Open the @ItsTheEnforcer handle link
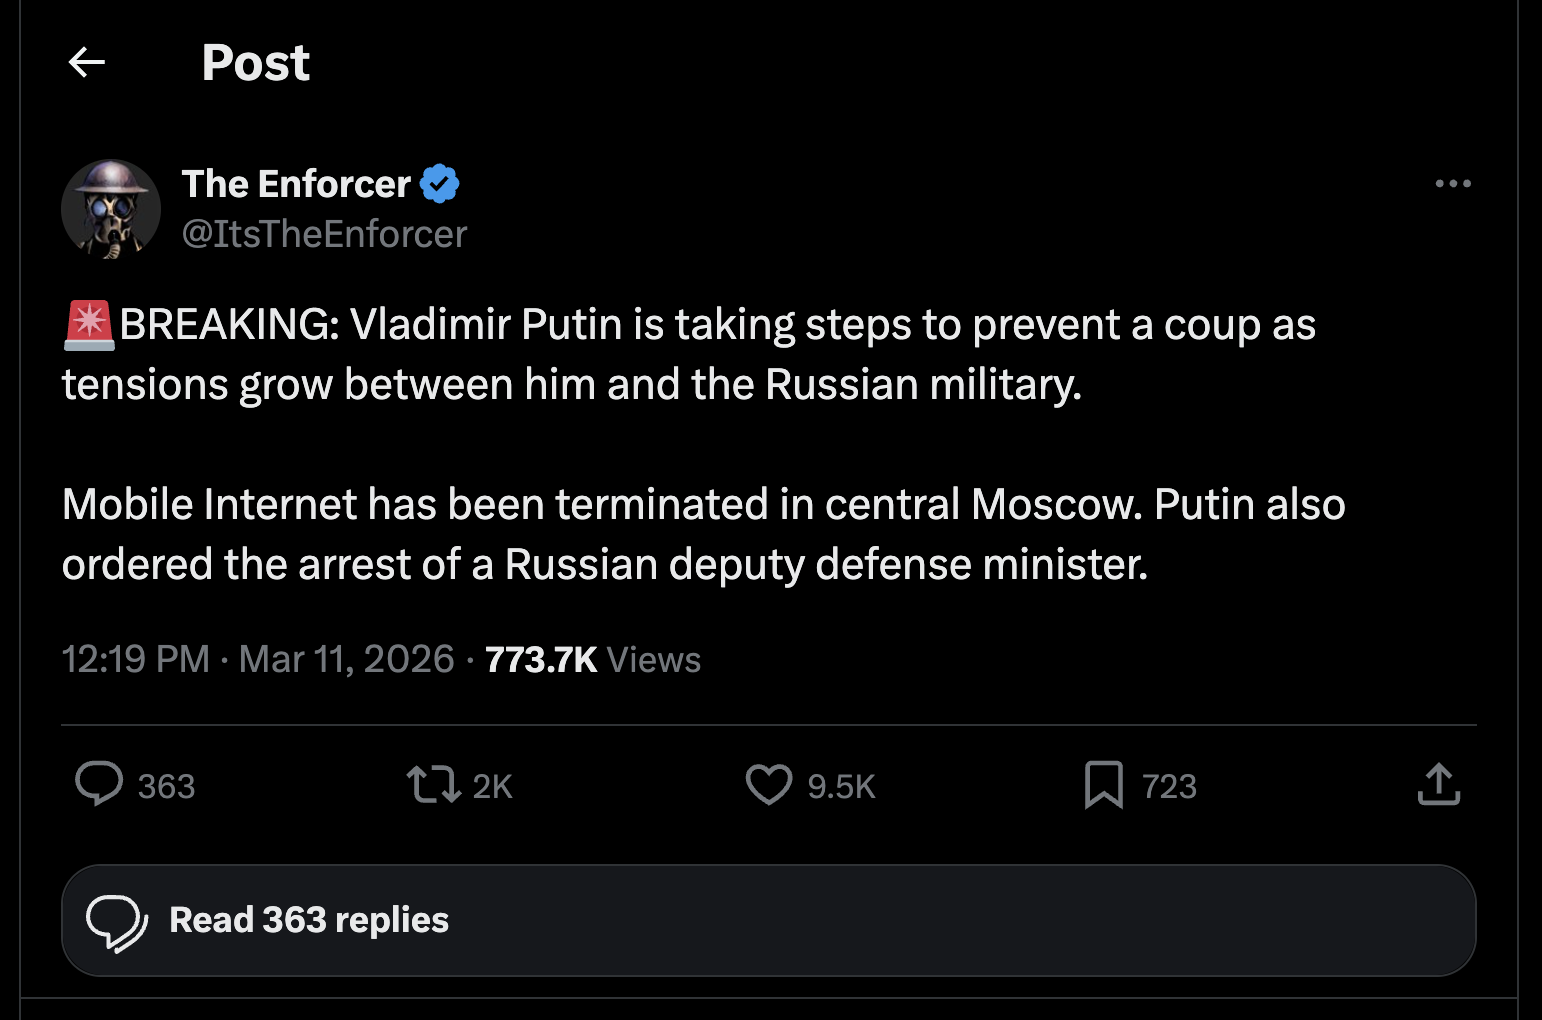 point(324,234)
